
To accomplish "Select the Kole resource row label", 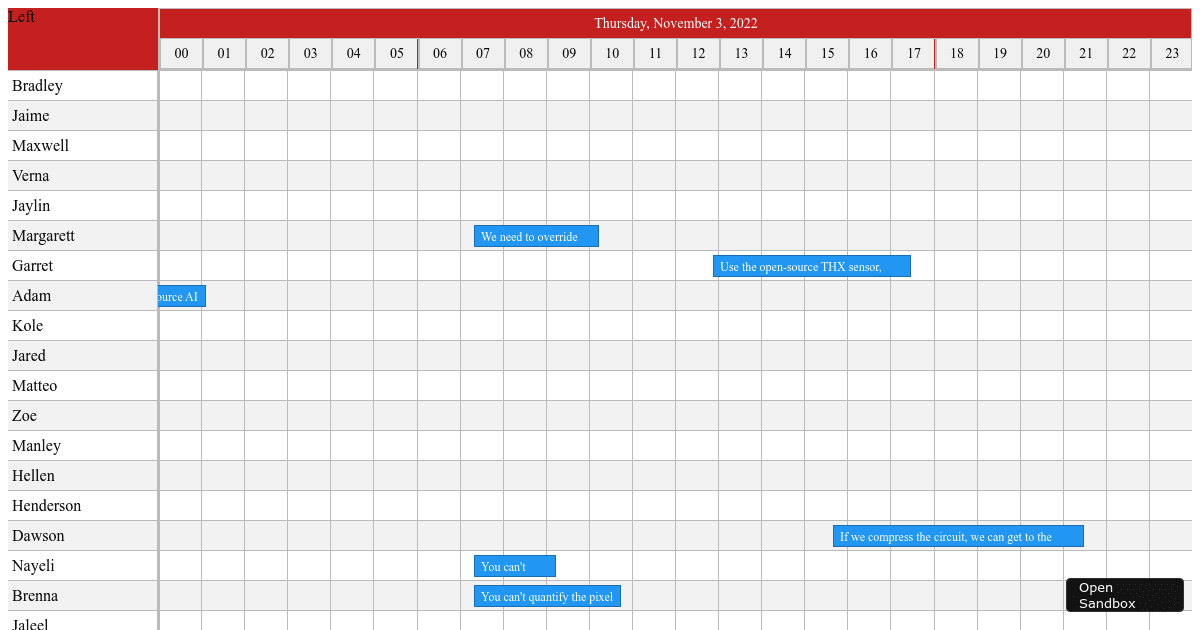I will (x=83, y=326).
